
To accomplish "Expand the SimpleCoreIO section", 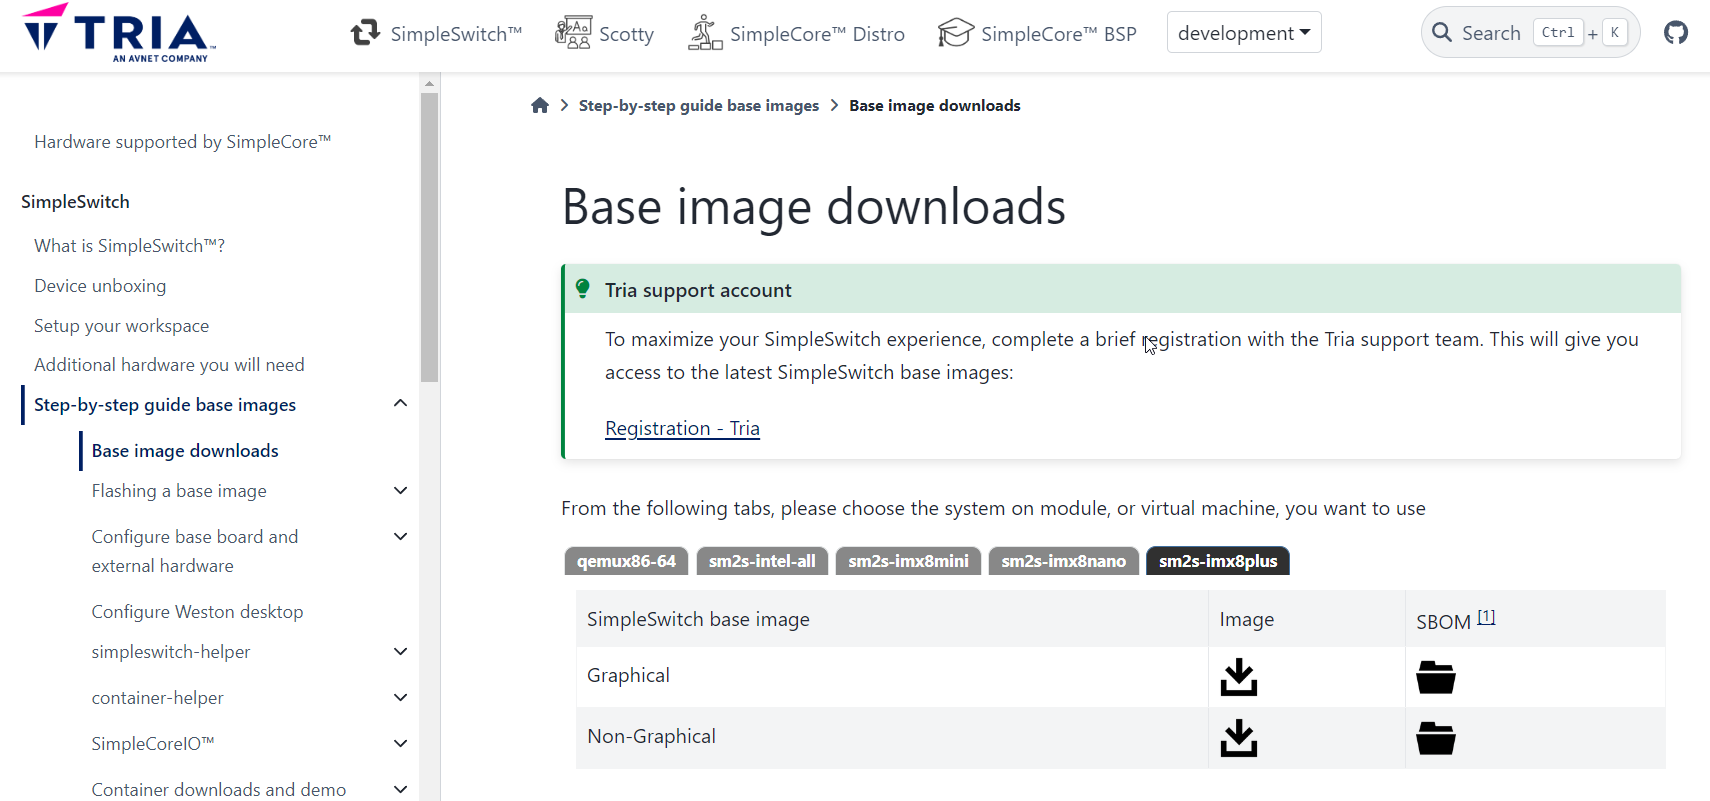I will tap(400, 744).
